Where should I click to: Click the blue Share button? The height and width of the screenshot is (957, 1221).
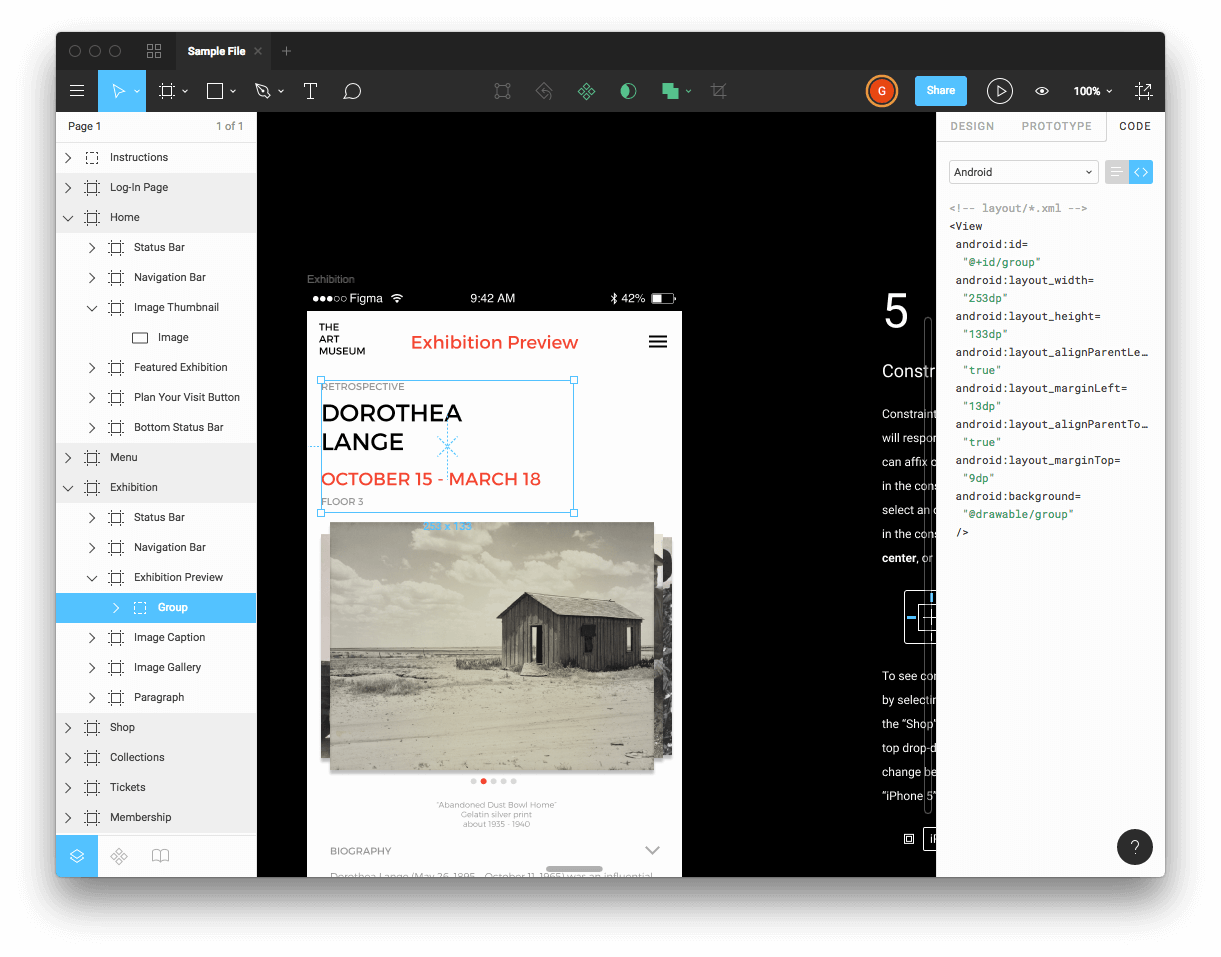[x=940, y=90]
